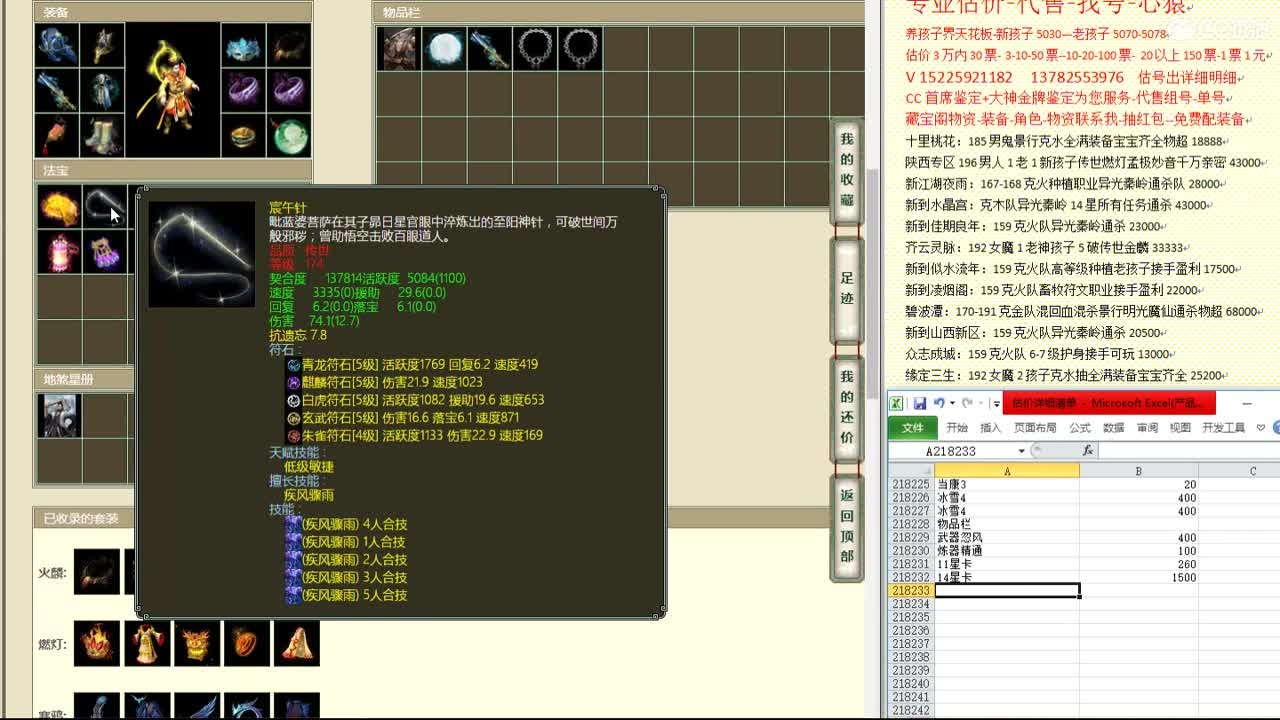Viewport: 1280px width, 720px height.
Task: Click the left purple ring icon
Action: (x=243, y=91)
